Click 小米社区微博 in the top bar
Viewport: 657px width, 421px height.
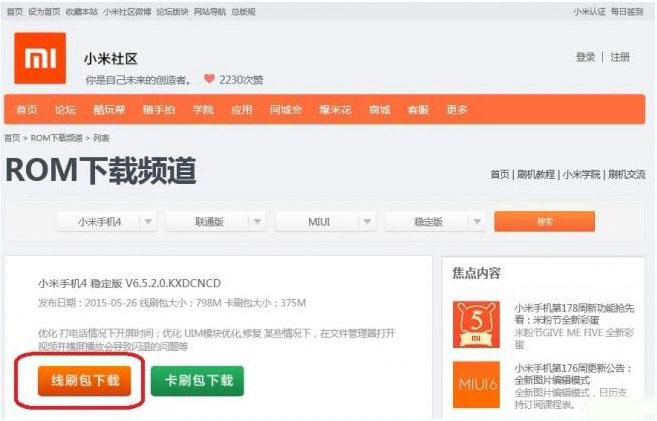coord(127,12)
